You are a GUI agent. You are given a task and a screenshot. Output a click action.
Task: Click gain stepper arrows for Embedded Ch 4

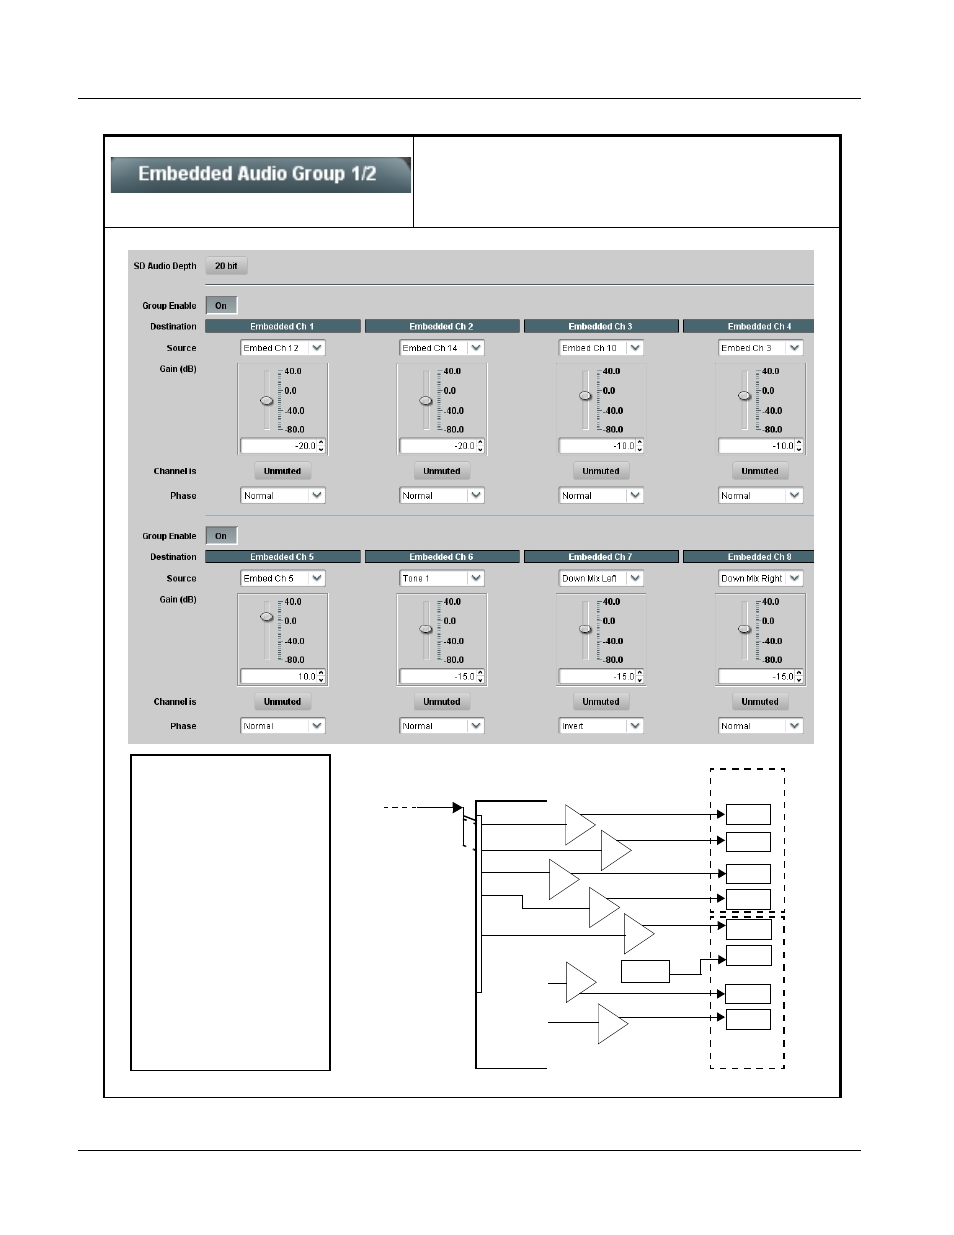point(799,446)
